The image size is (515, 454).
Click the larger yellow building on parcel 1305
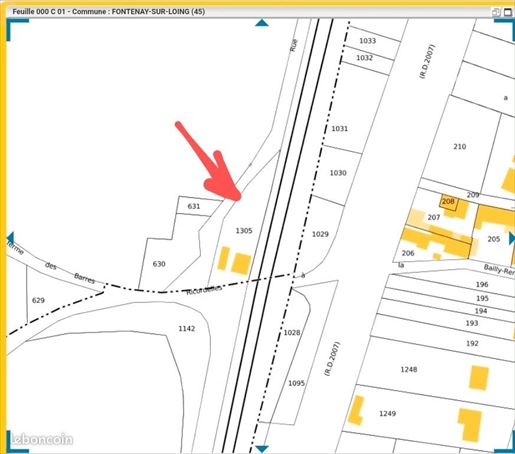[x=242, y=264]
